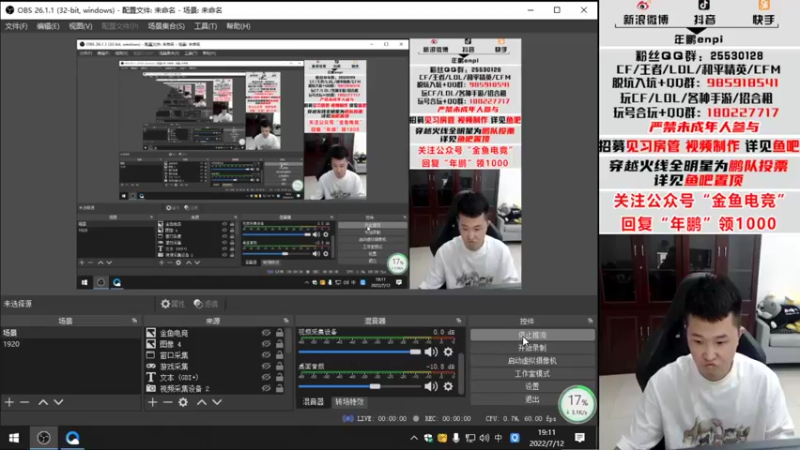Select the 场景 scene in the scenes list
The width and height of the screenshot is (800, 450).
[70, 333]
